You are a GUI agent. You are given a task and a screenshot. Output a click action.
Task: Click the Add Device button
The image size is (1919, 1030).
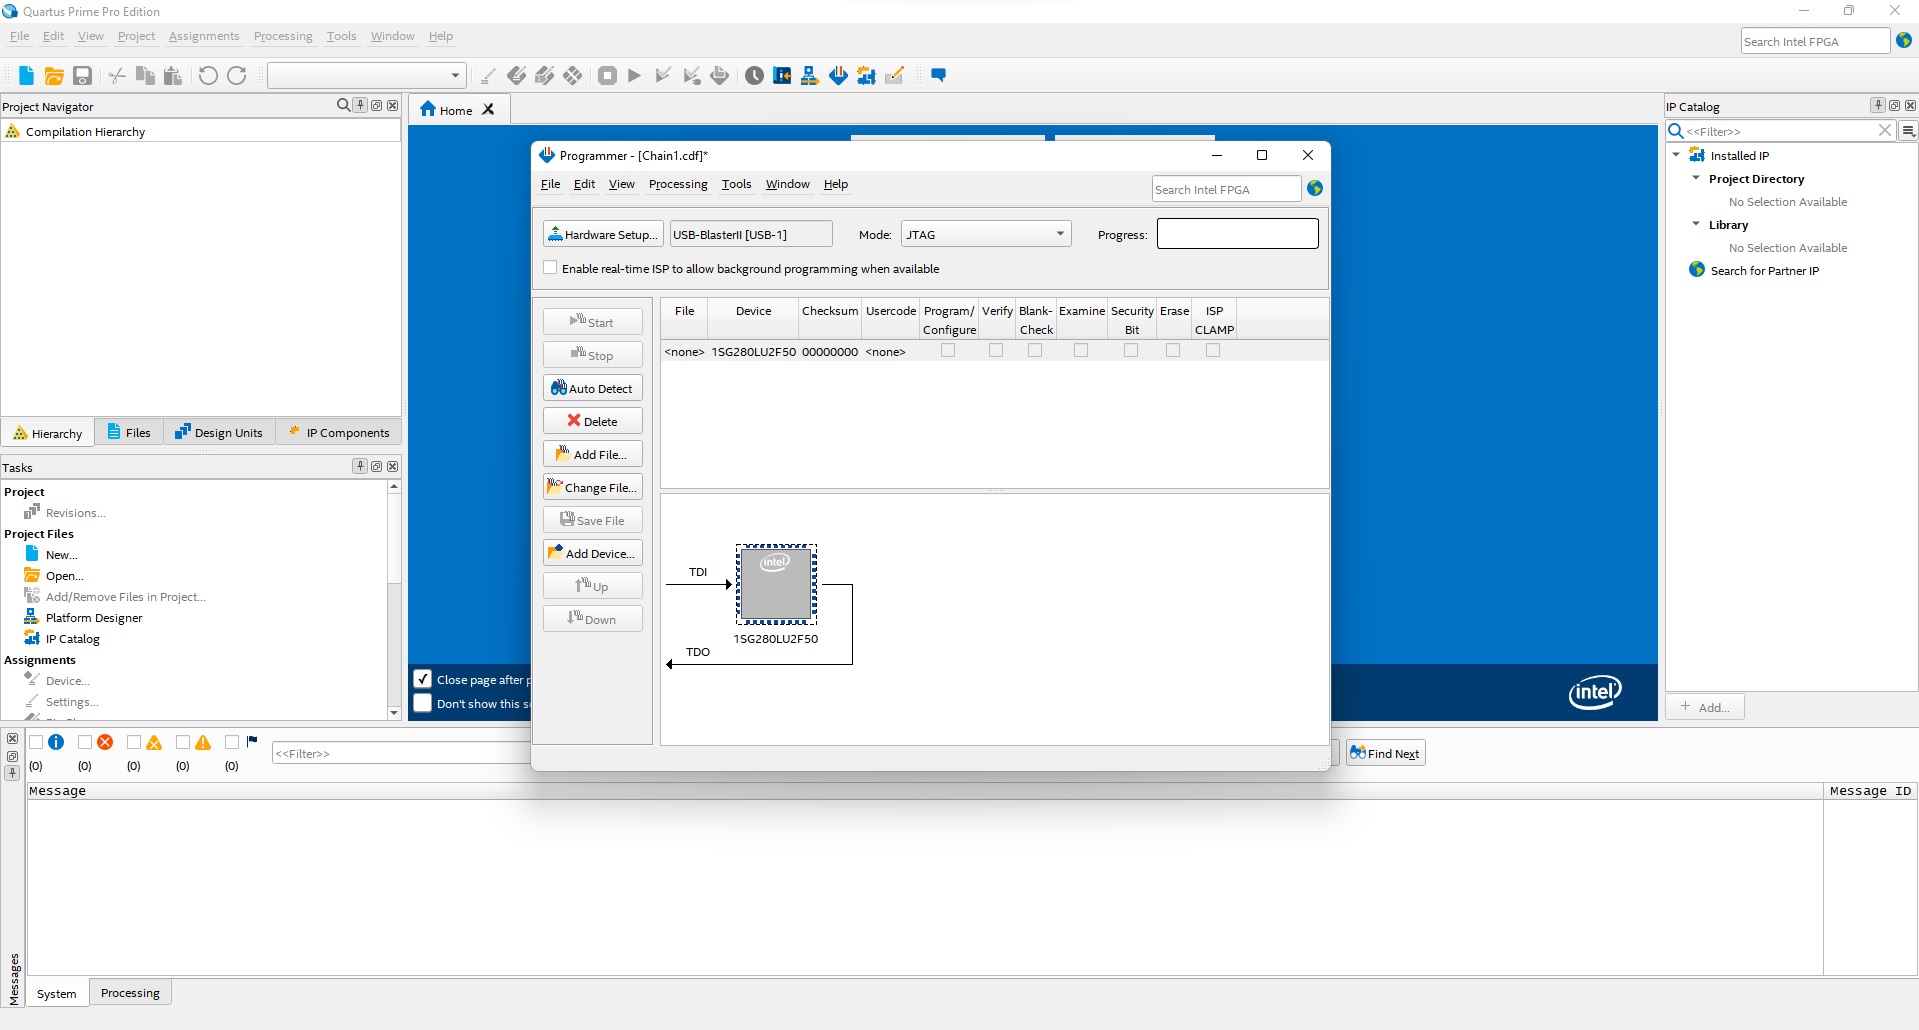pos(593,553)
